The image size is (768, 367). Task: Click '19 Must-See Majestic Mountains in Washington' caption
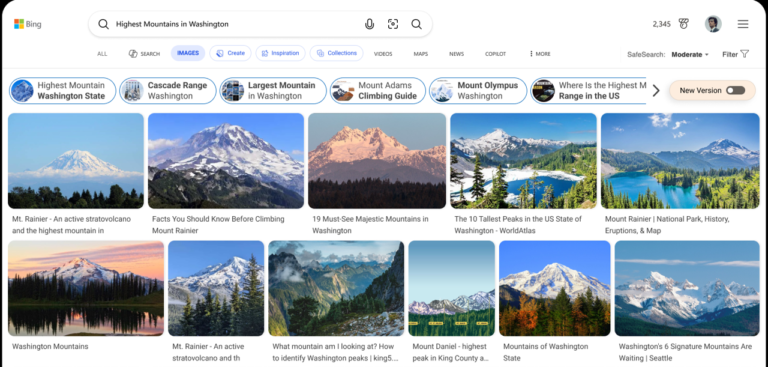pos(370,225)
